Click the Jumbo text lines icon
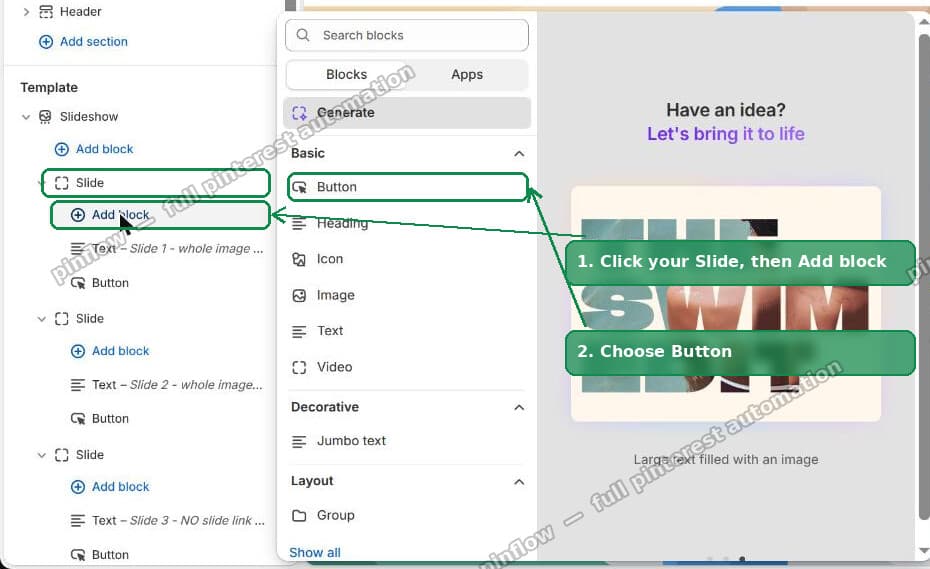The image size is (930, 569). [x=300, y=441]
